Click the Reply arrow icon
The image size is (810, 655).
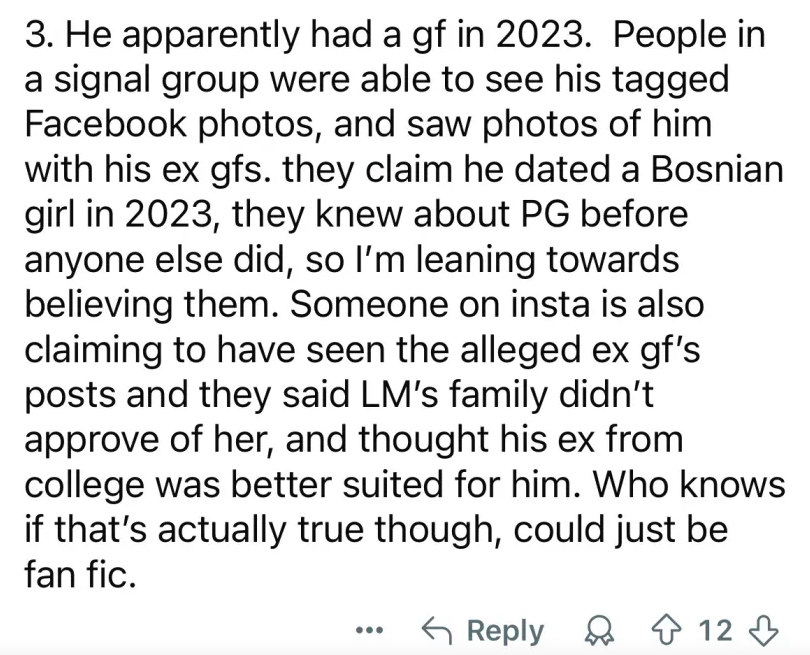437,630
